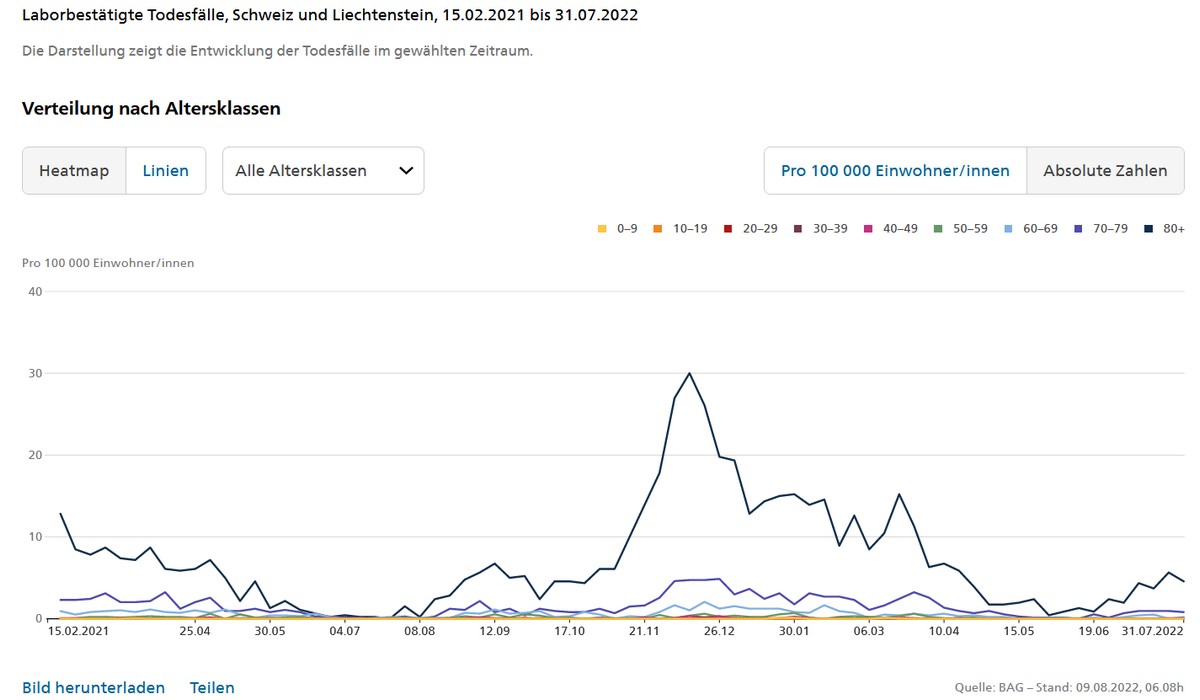The width and height of the screenshot is (1200, 700).
Task: Click the 15.02.2021 start date label
Action: tap(78, 631)
